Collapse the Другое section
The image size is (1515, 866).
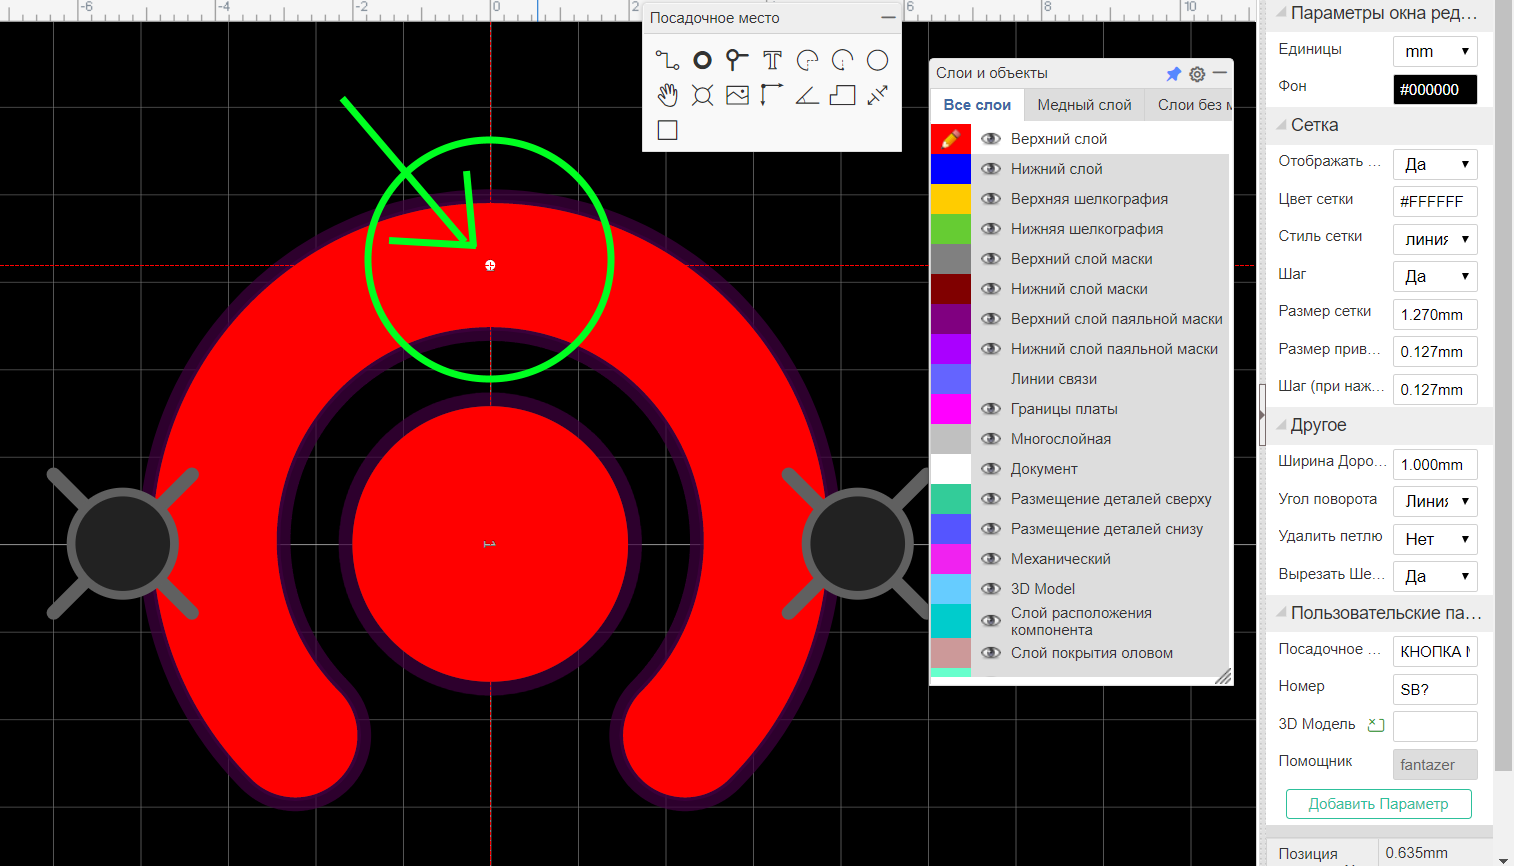(1281, 425)
